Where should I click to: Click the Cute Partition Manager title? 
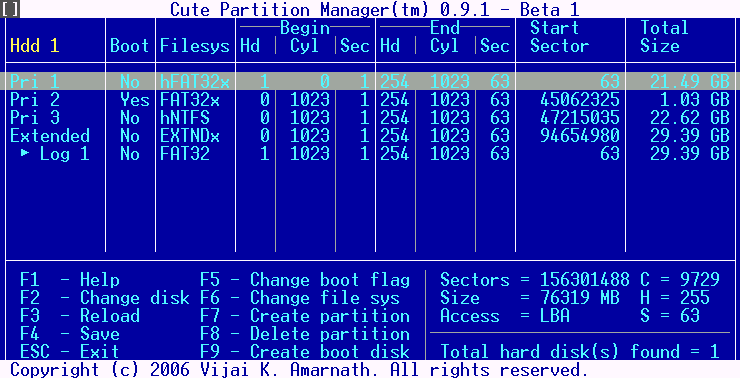pyautogui.click(x=375, y=9)
